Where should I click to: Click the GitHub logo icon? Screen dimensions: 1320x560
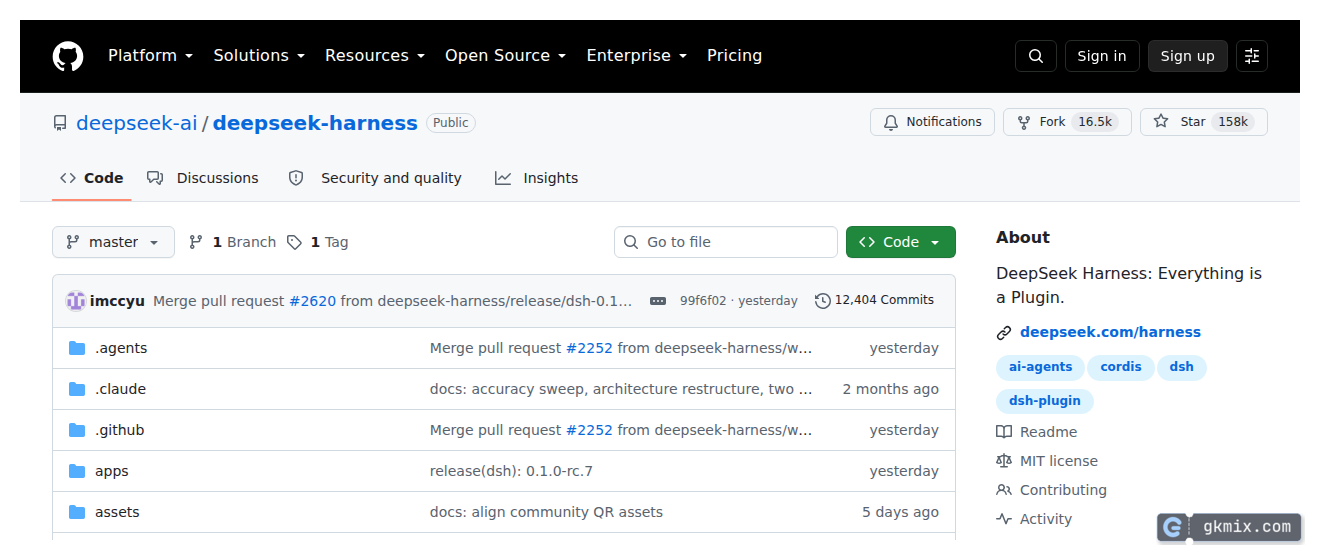click(68, 56)
